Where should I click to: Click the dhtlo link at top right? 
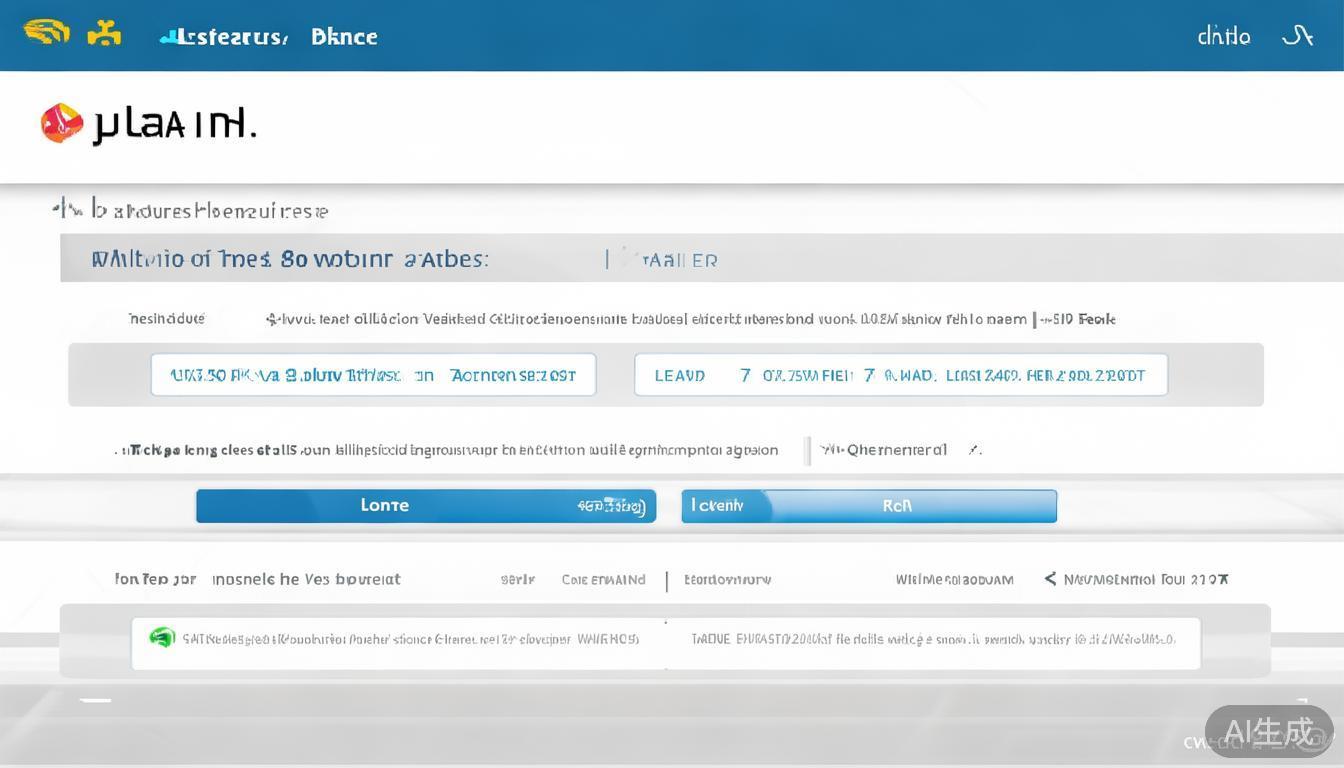[x=1223, y=37]
